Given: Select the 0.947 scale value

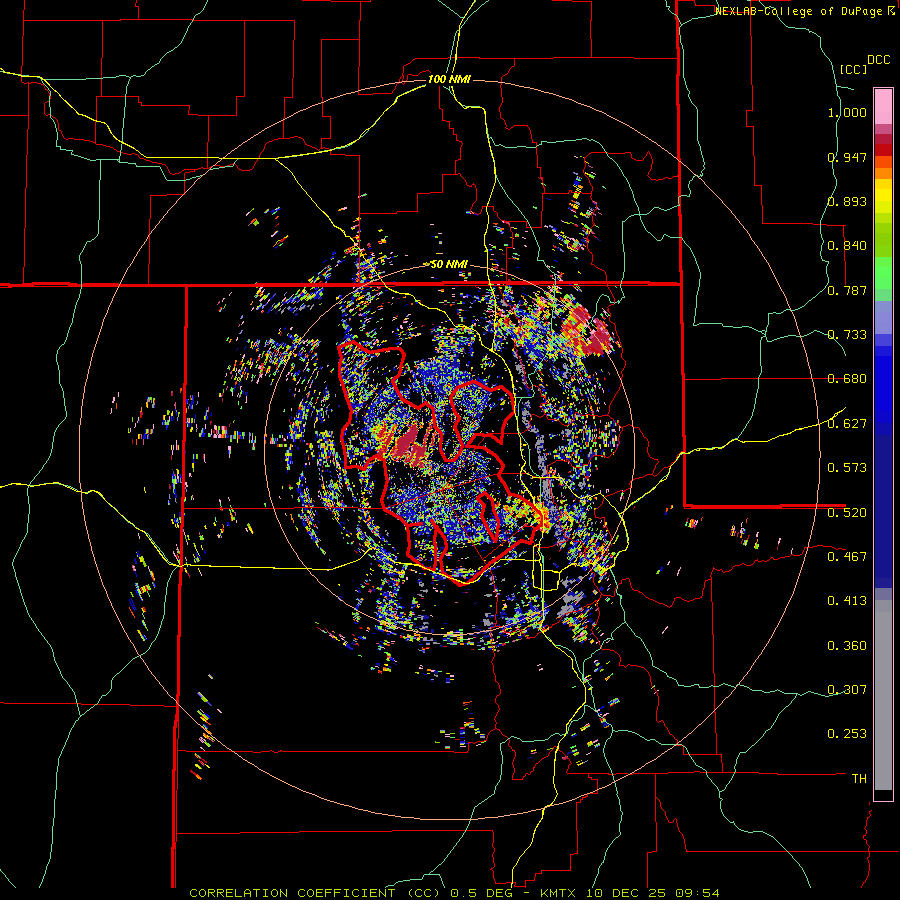Looking at the screenshot, I should pos(847,157).
